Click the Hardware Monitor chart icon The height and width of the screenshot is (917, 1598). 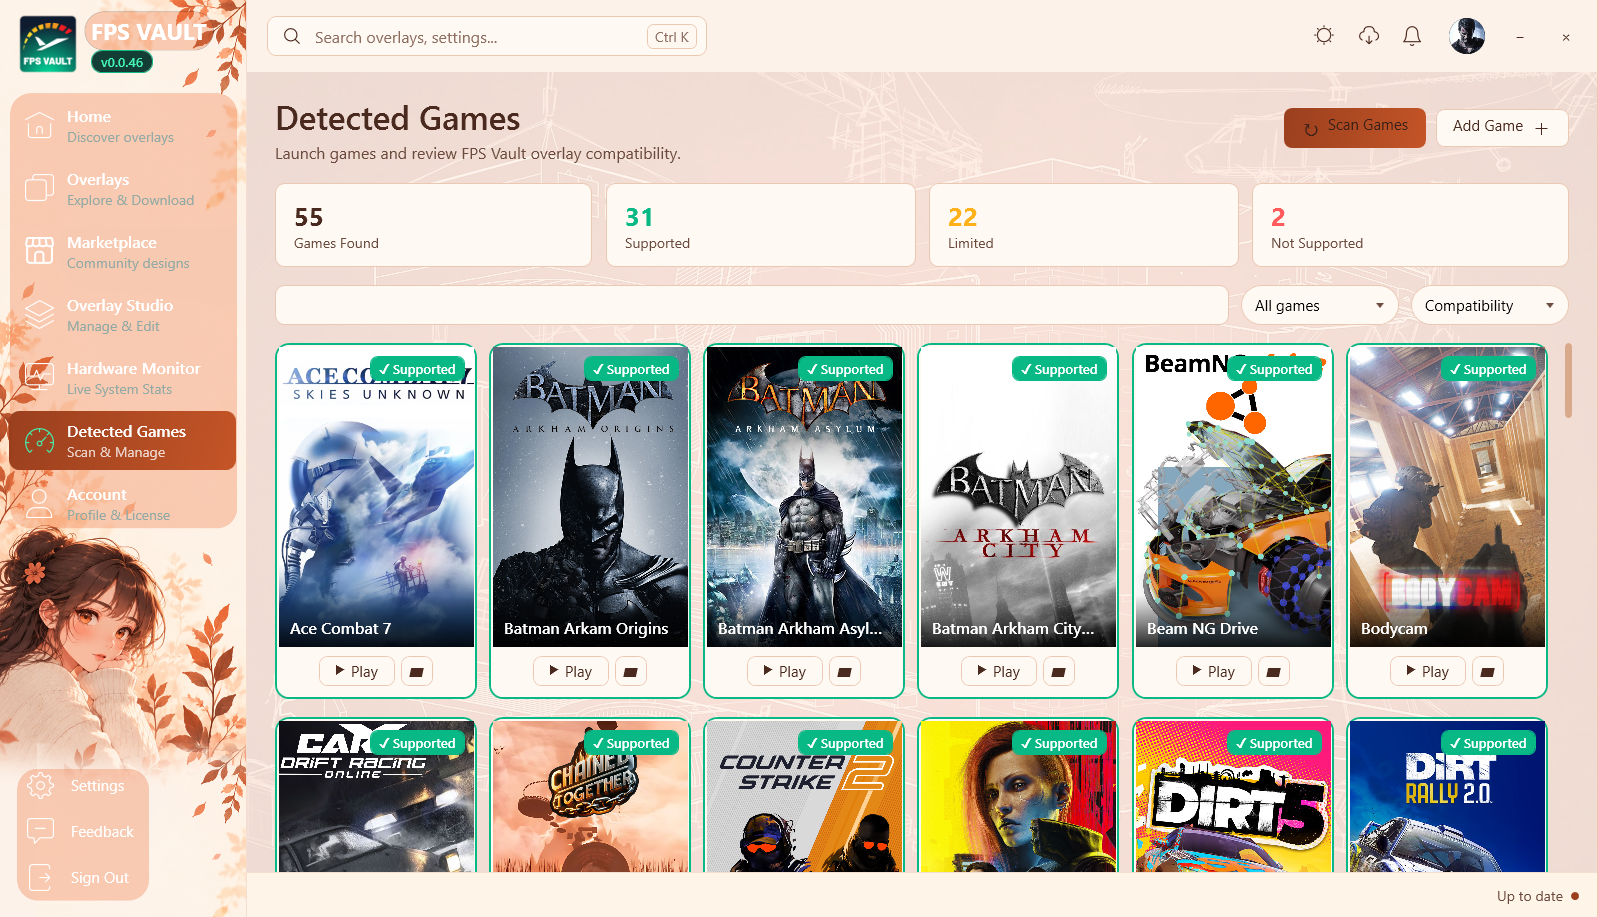(40, 377)
